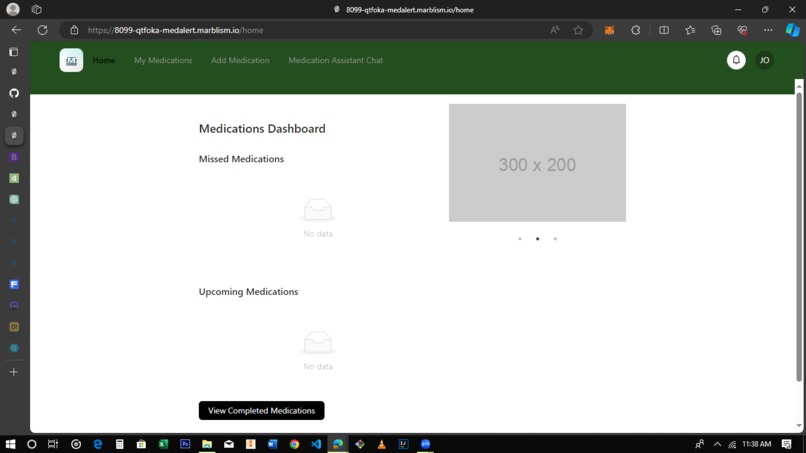The image size is (806, 453).
Task: Open Medication Assistant Chat page
Action: click(335, 60)
